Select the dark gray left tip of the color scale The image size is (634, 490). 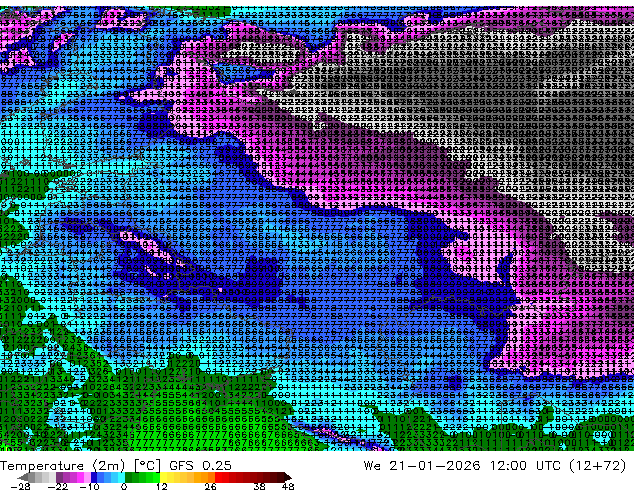pos(23,477)
